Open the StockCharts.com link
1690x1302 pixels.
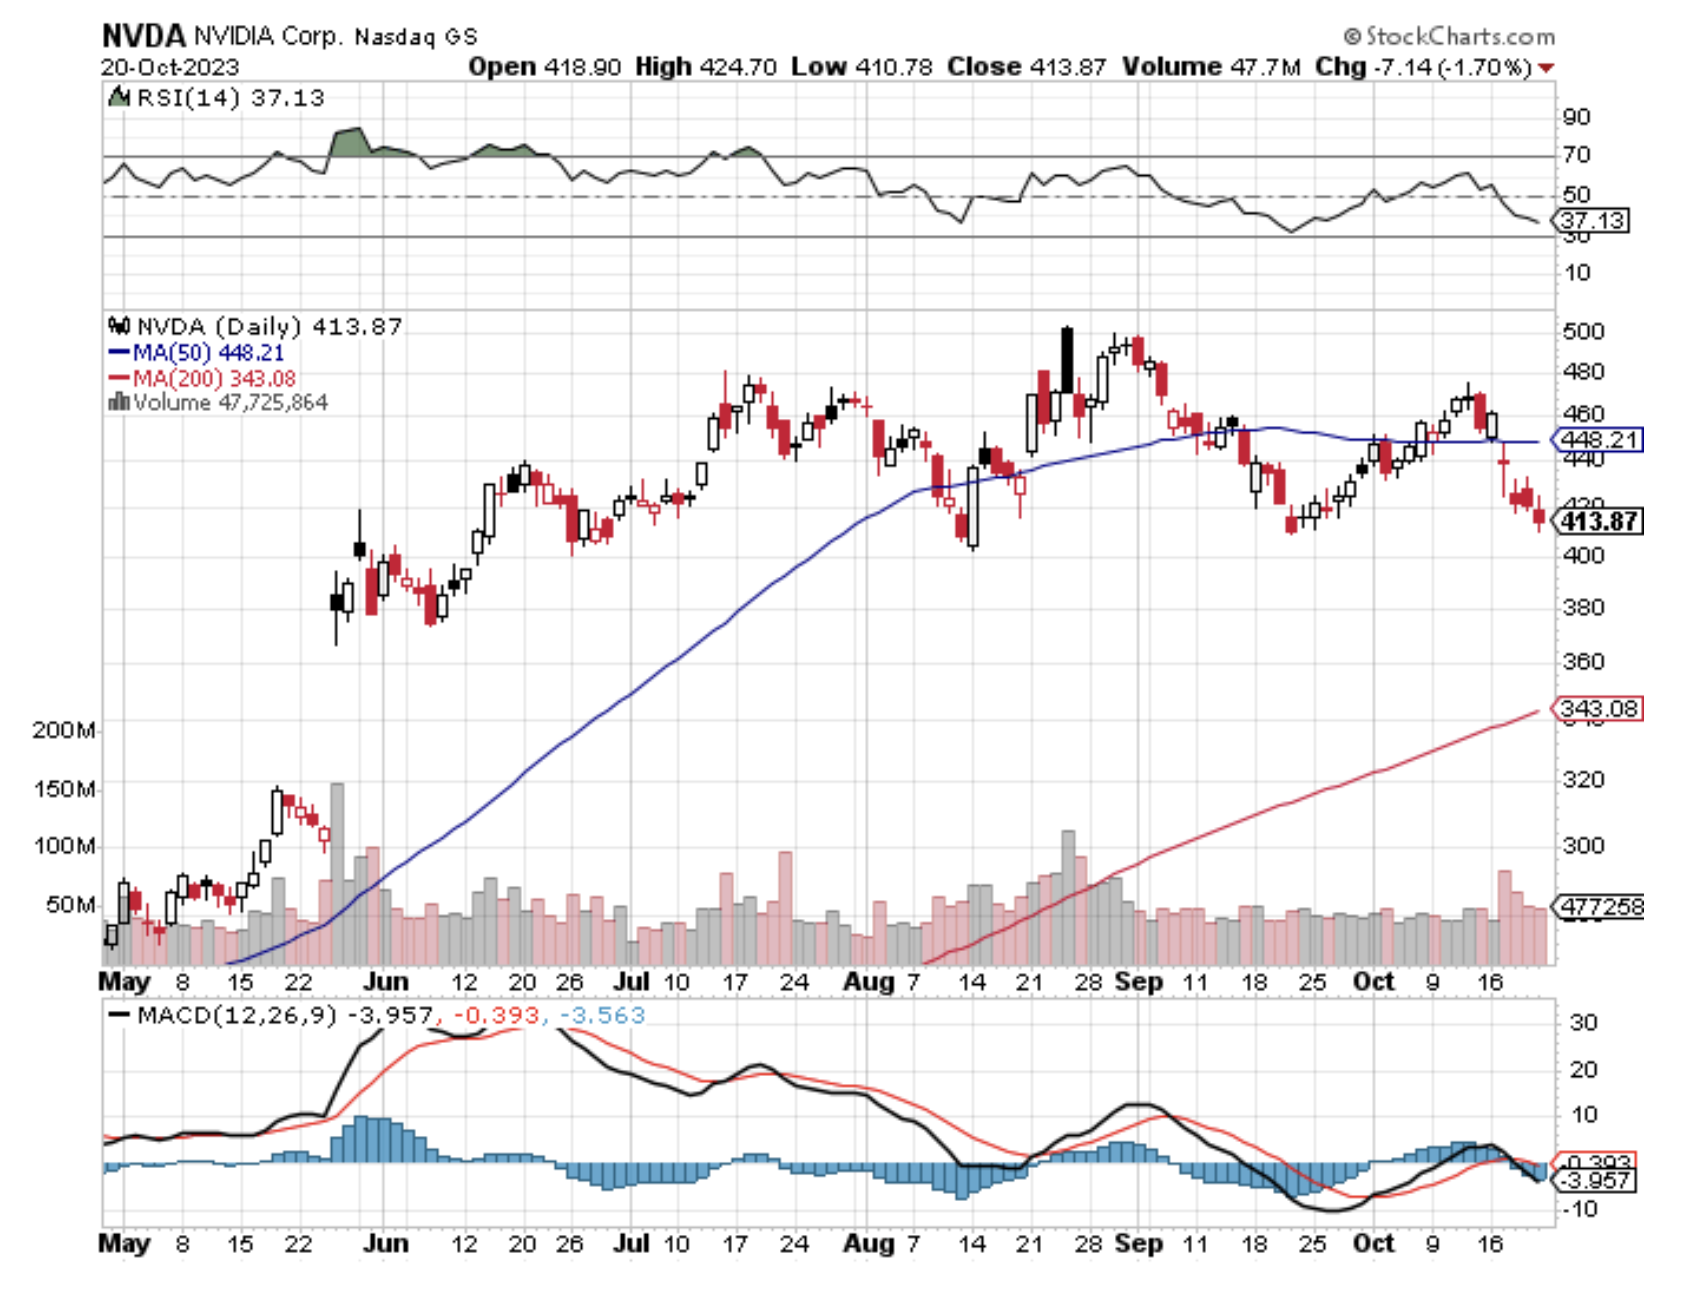coord(1449,36)
